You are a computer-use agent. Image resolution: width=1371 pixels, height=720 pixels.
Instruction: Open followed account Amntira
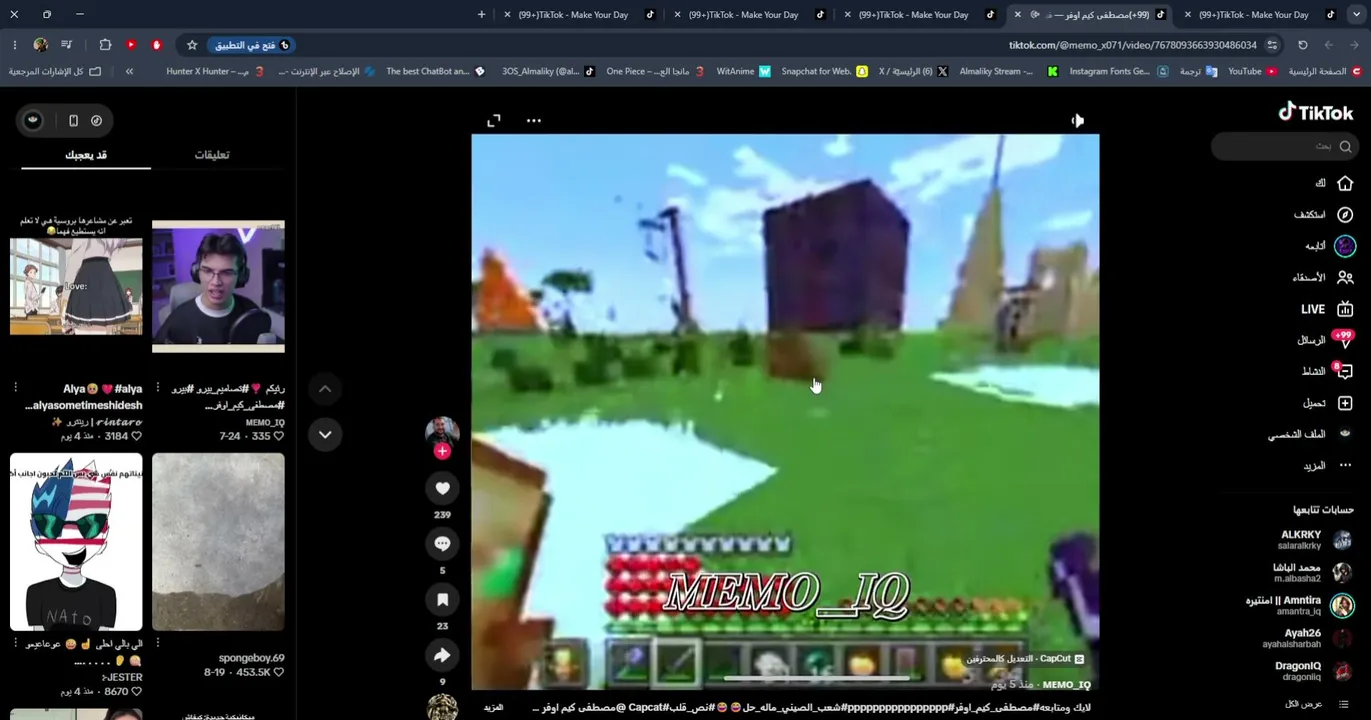[1298, 605]
